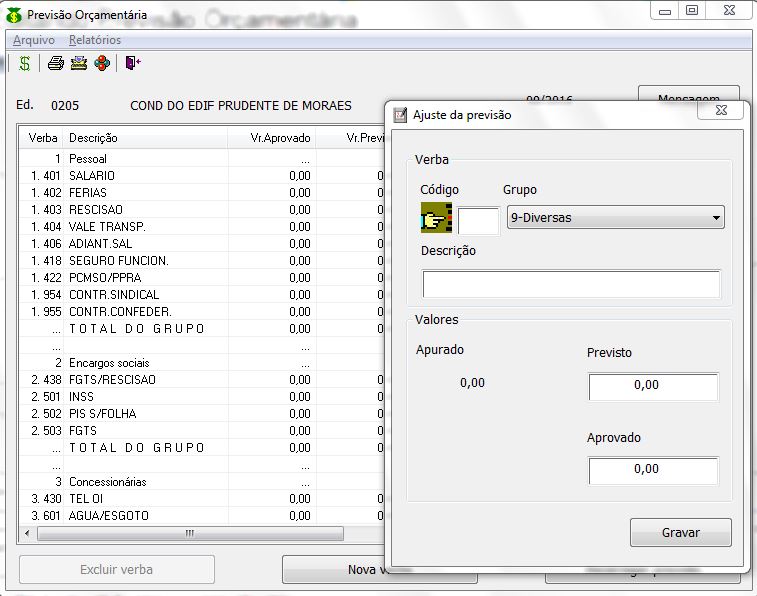The width and height of the screenshot is (757, 596).
Task: Select the Aprovado value field
Action: tap(653, 469)
